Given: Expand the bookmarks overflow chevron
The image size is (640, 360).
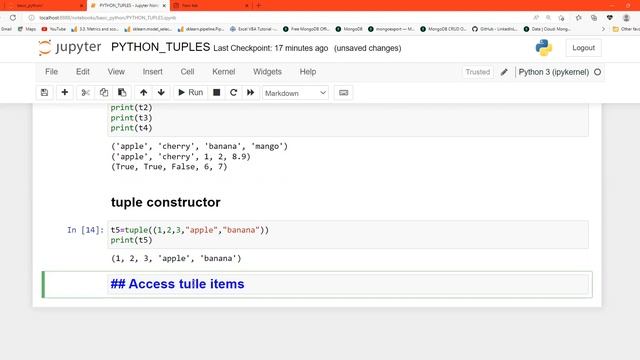Looking at the screenshot, I should [603, 29].
